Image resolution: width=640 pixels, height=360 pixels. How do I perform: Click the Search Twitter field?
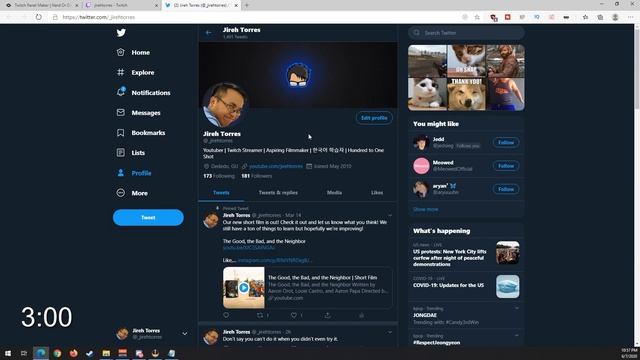[466, 33]
